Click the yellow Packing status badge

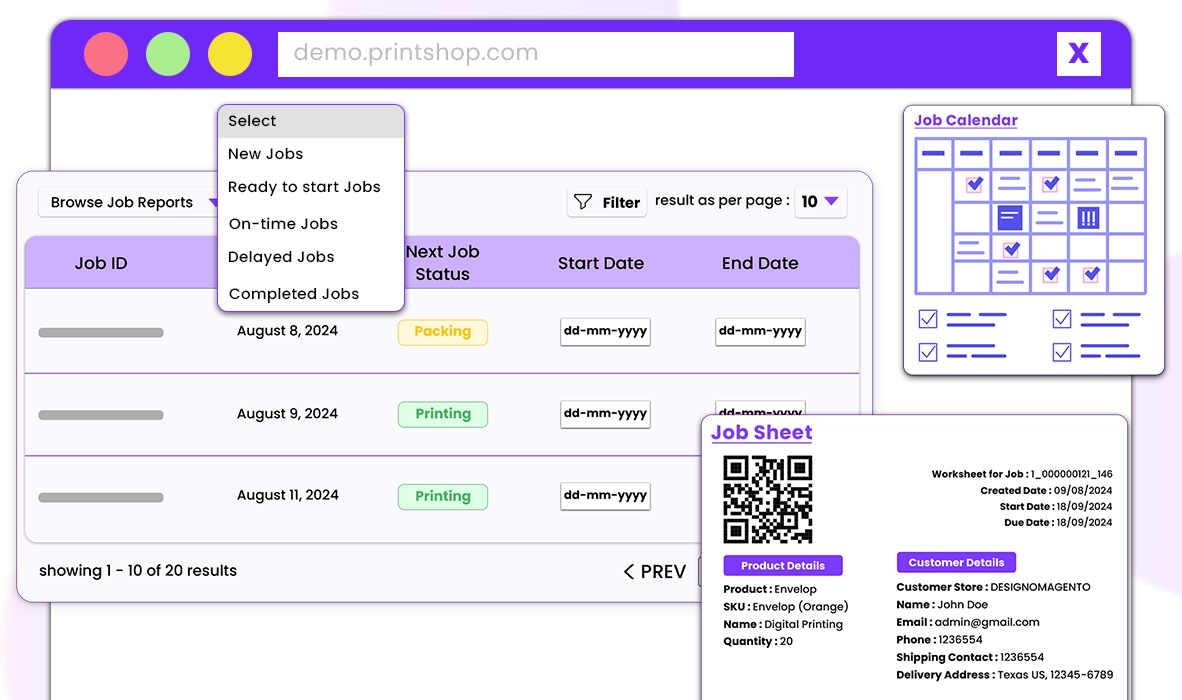(x=442, y=332)
